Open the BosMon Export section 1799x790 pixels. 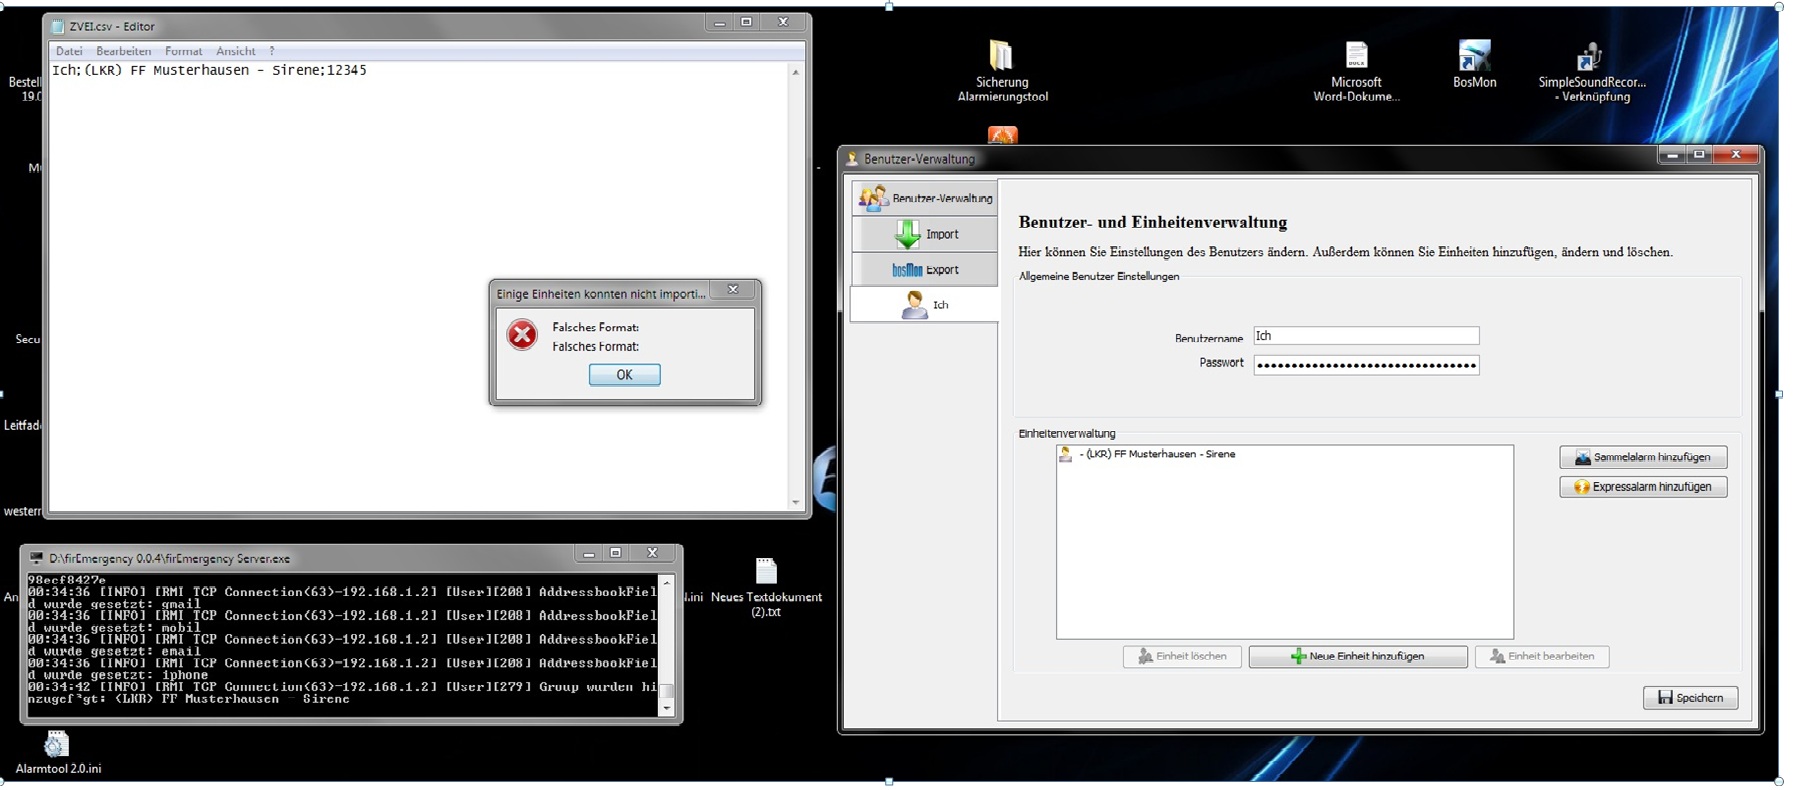925,270
